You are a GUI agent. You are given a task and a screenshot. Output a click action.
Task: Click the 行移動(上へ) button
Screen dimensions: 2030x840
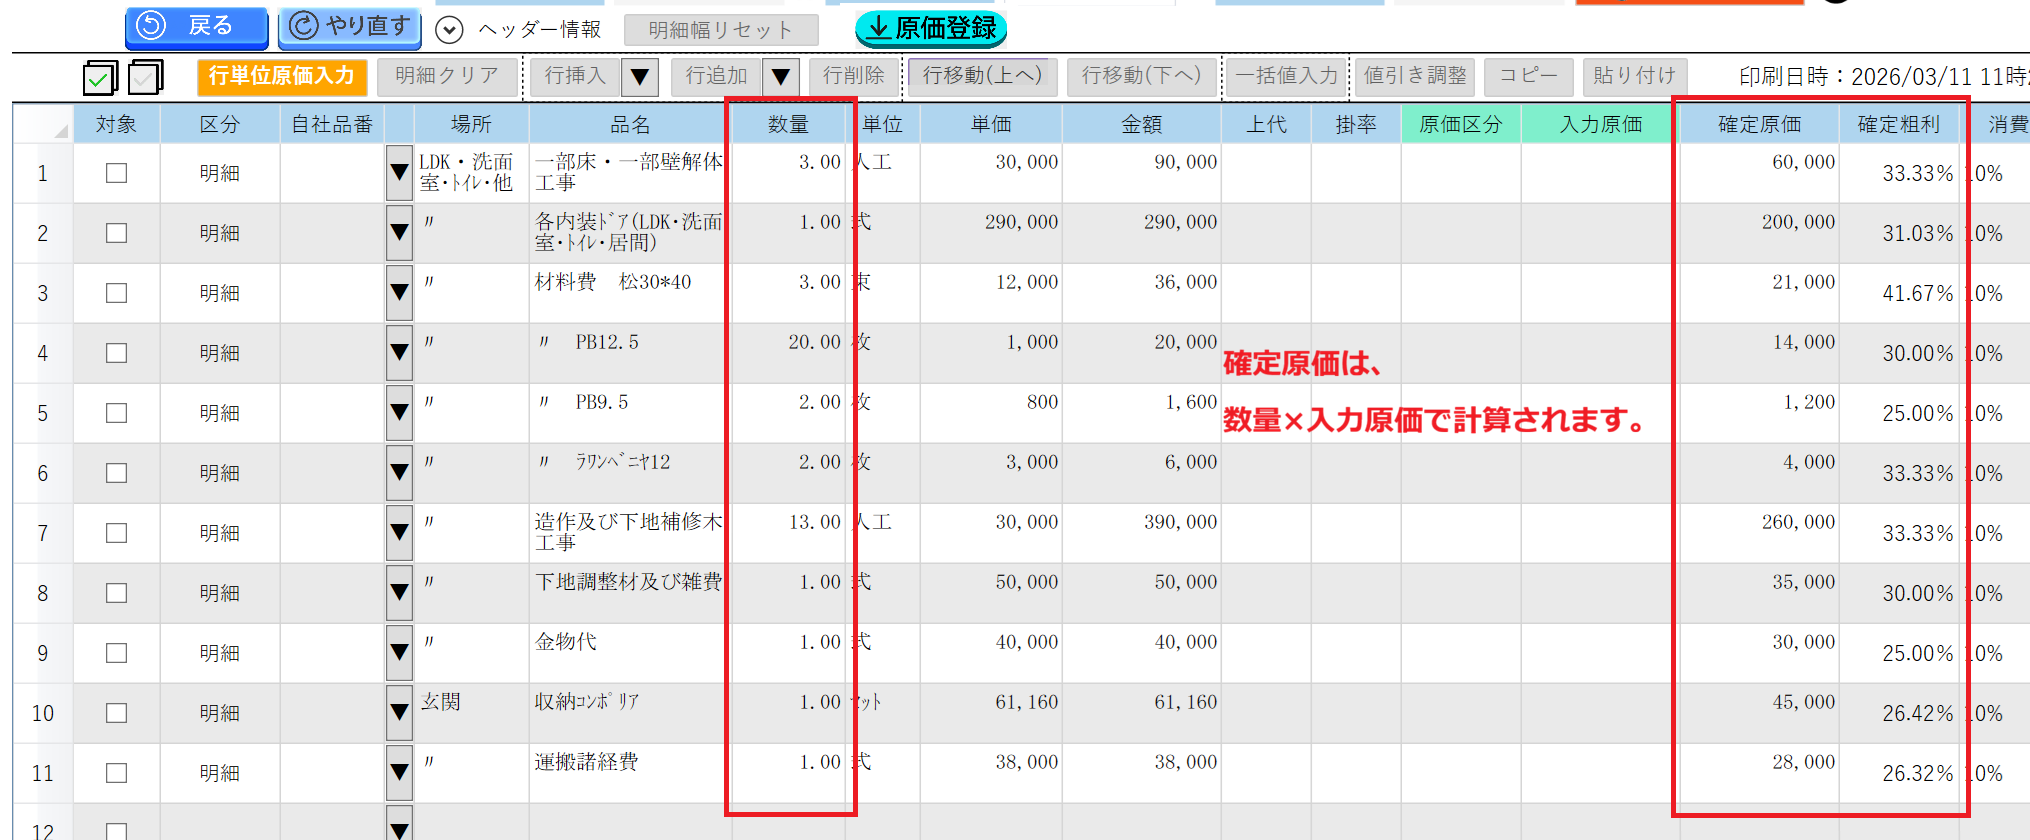coord(981,76)
